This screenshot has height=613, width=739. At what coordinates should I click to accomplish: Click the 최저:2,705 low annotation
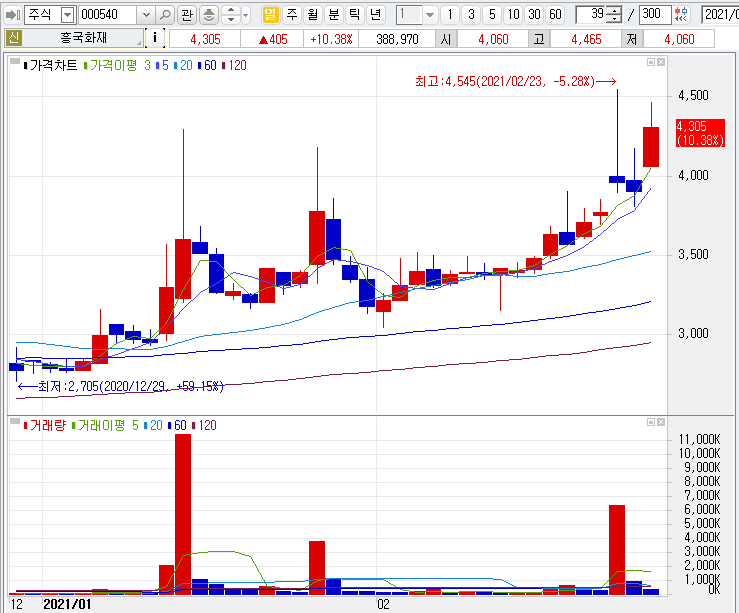click(120, 387)
